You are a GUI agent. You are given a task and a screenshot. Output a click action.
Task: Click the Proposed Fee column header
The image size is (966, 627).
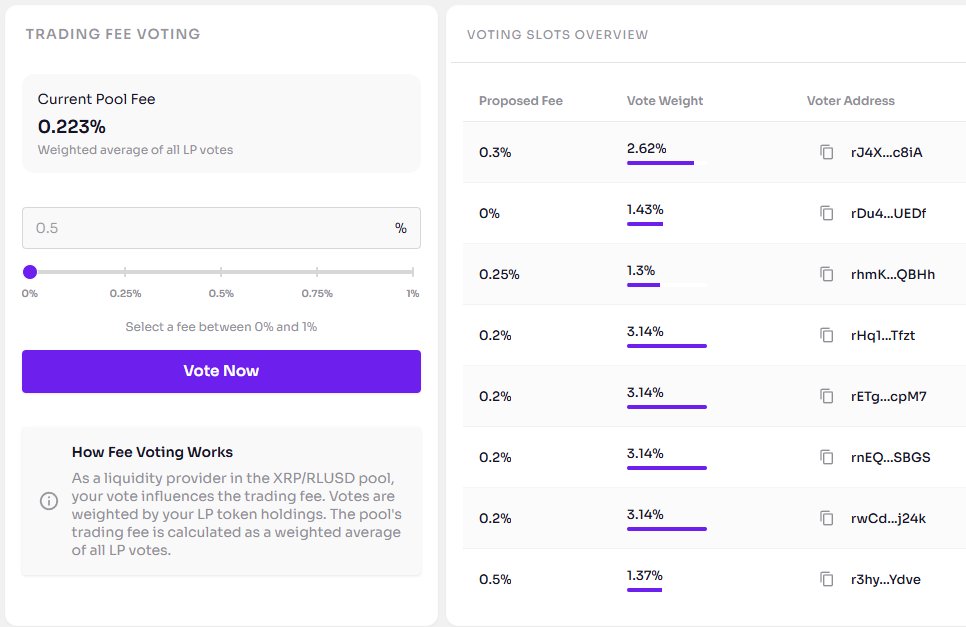521,101
